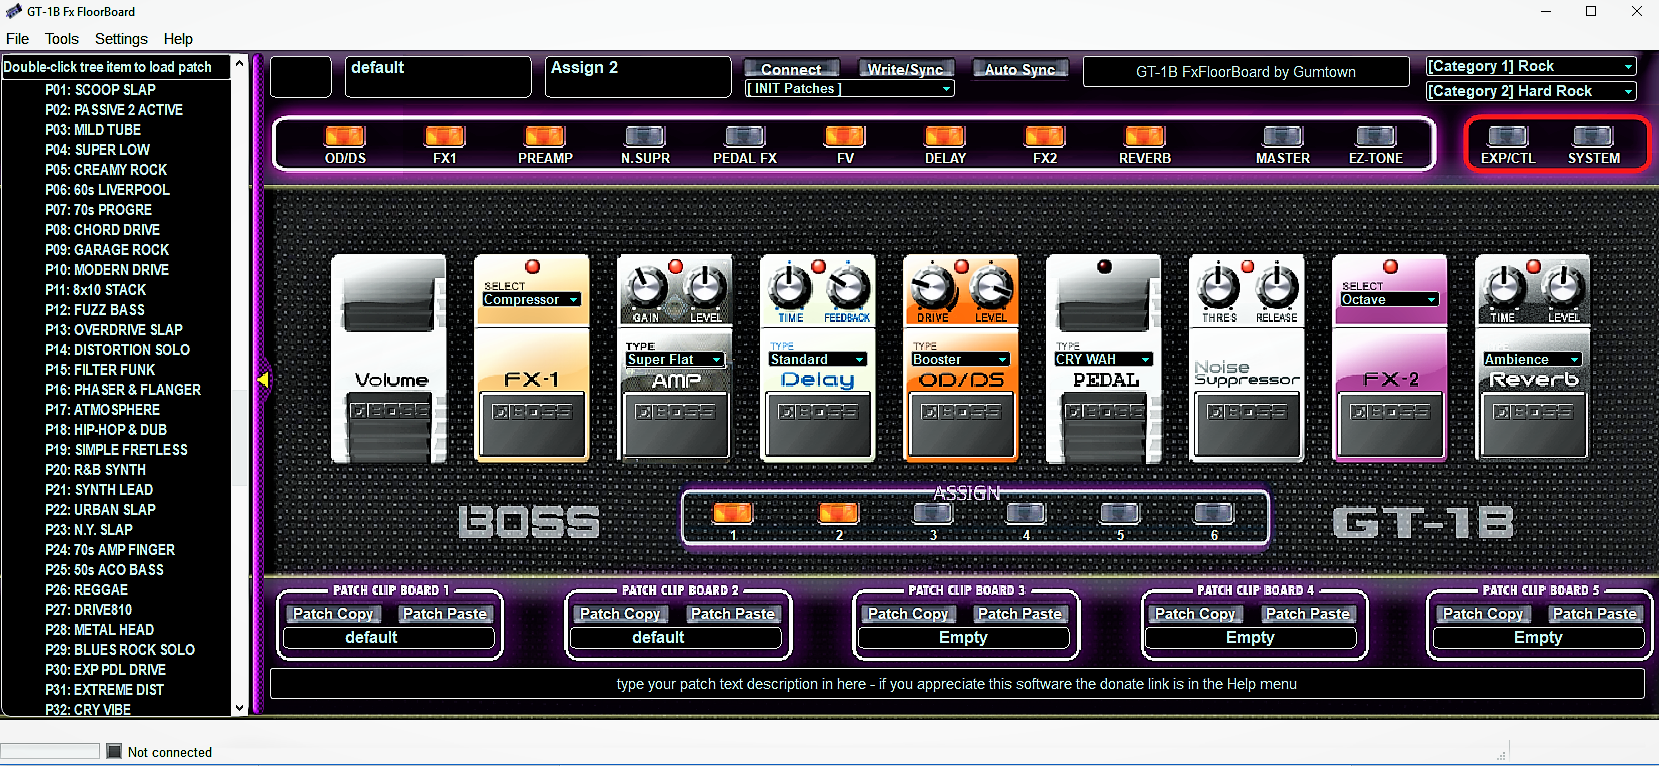Click the FX-2 pedal footswitch

coord(1390,425)
